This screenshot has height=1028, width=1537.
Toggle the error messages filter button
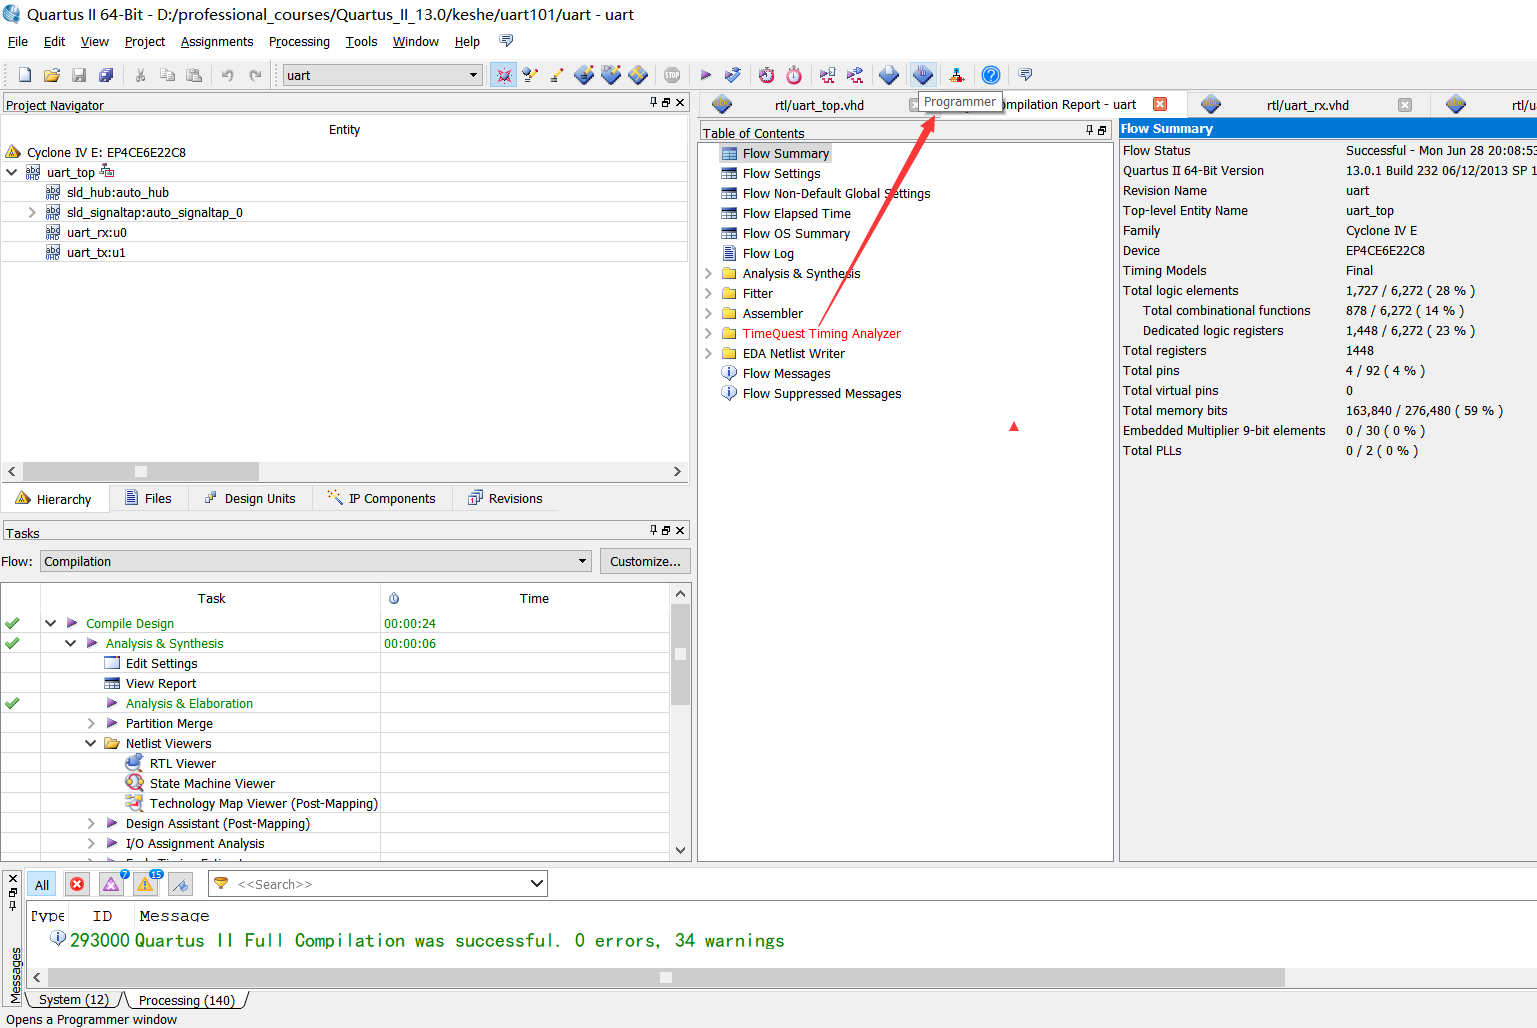point(77,885)
